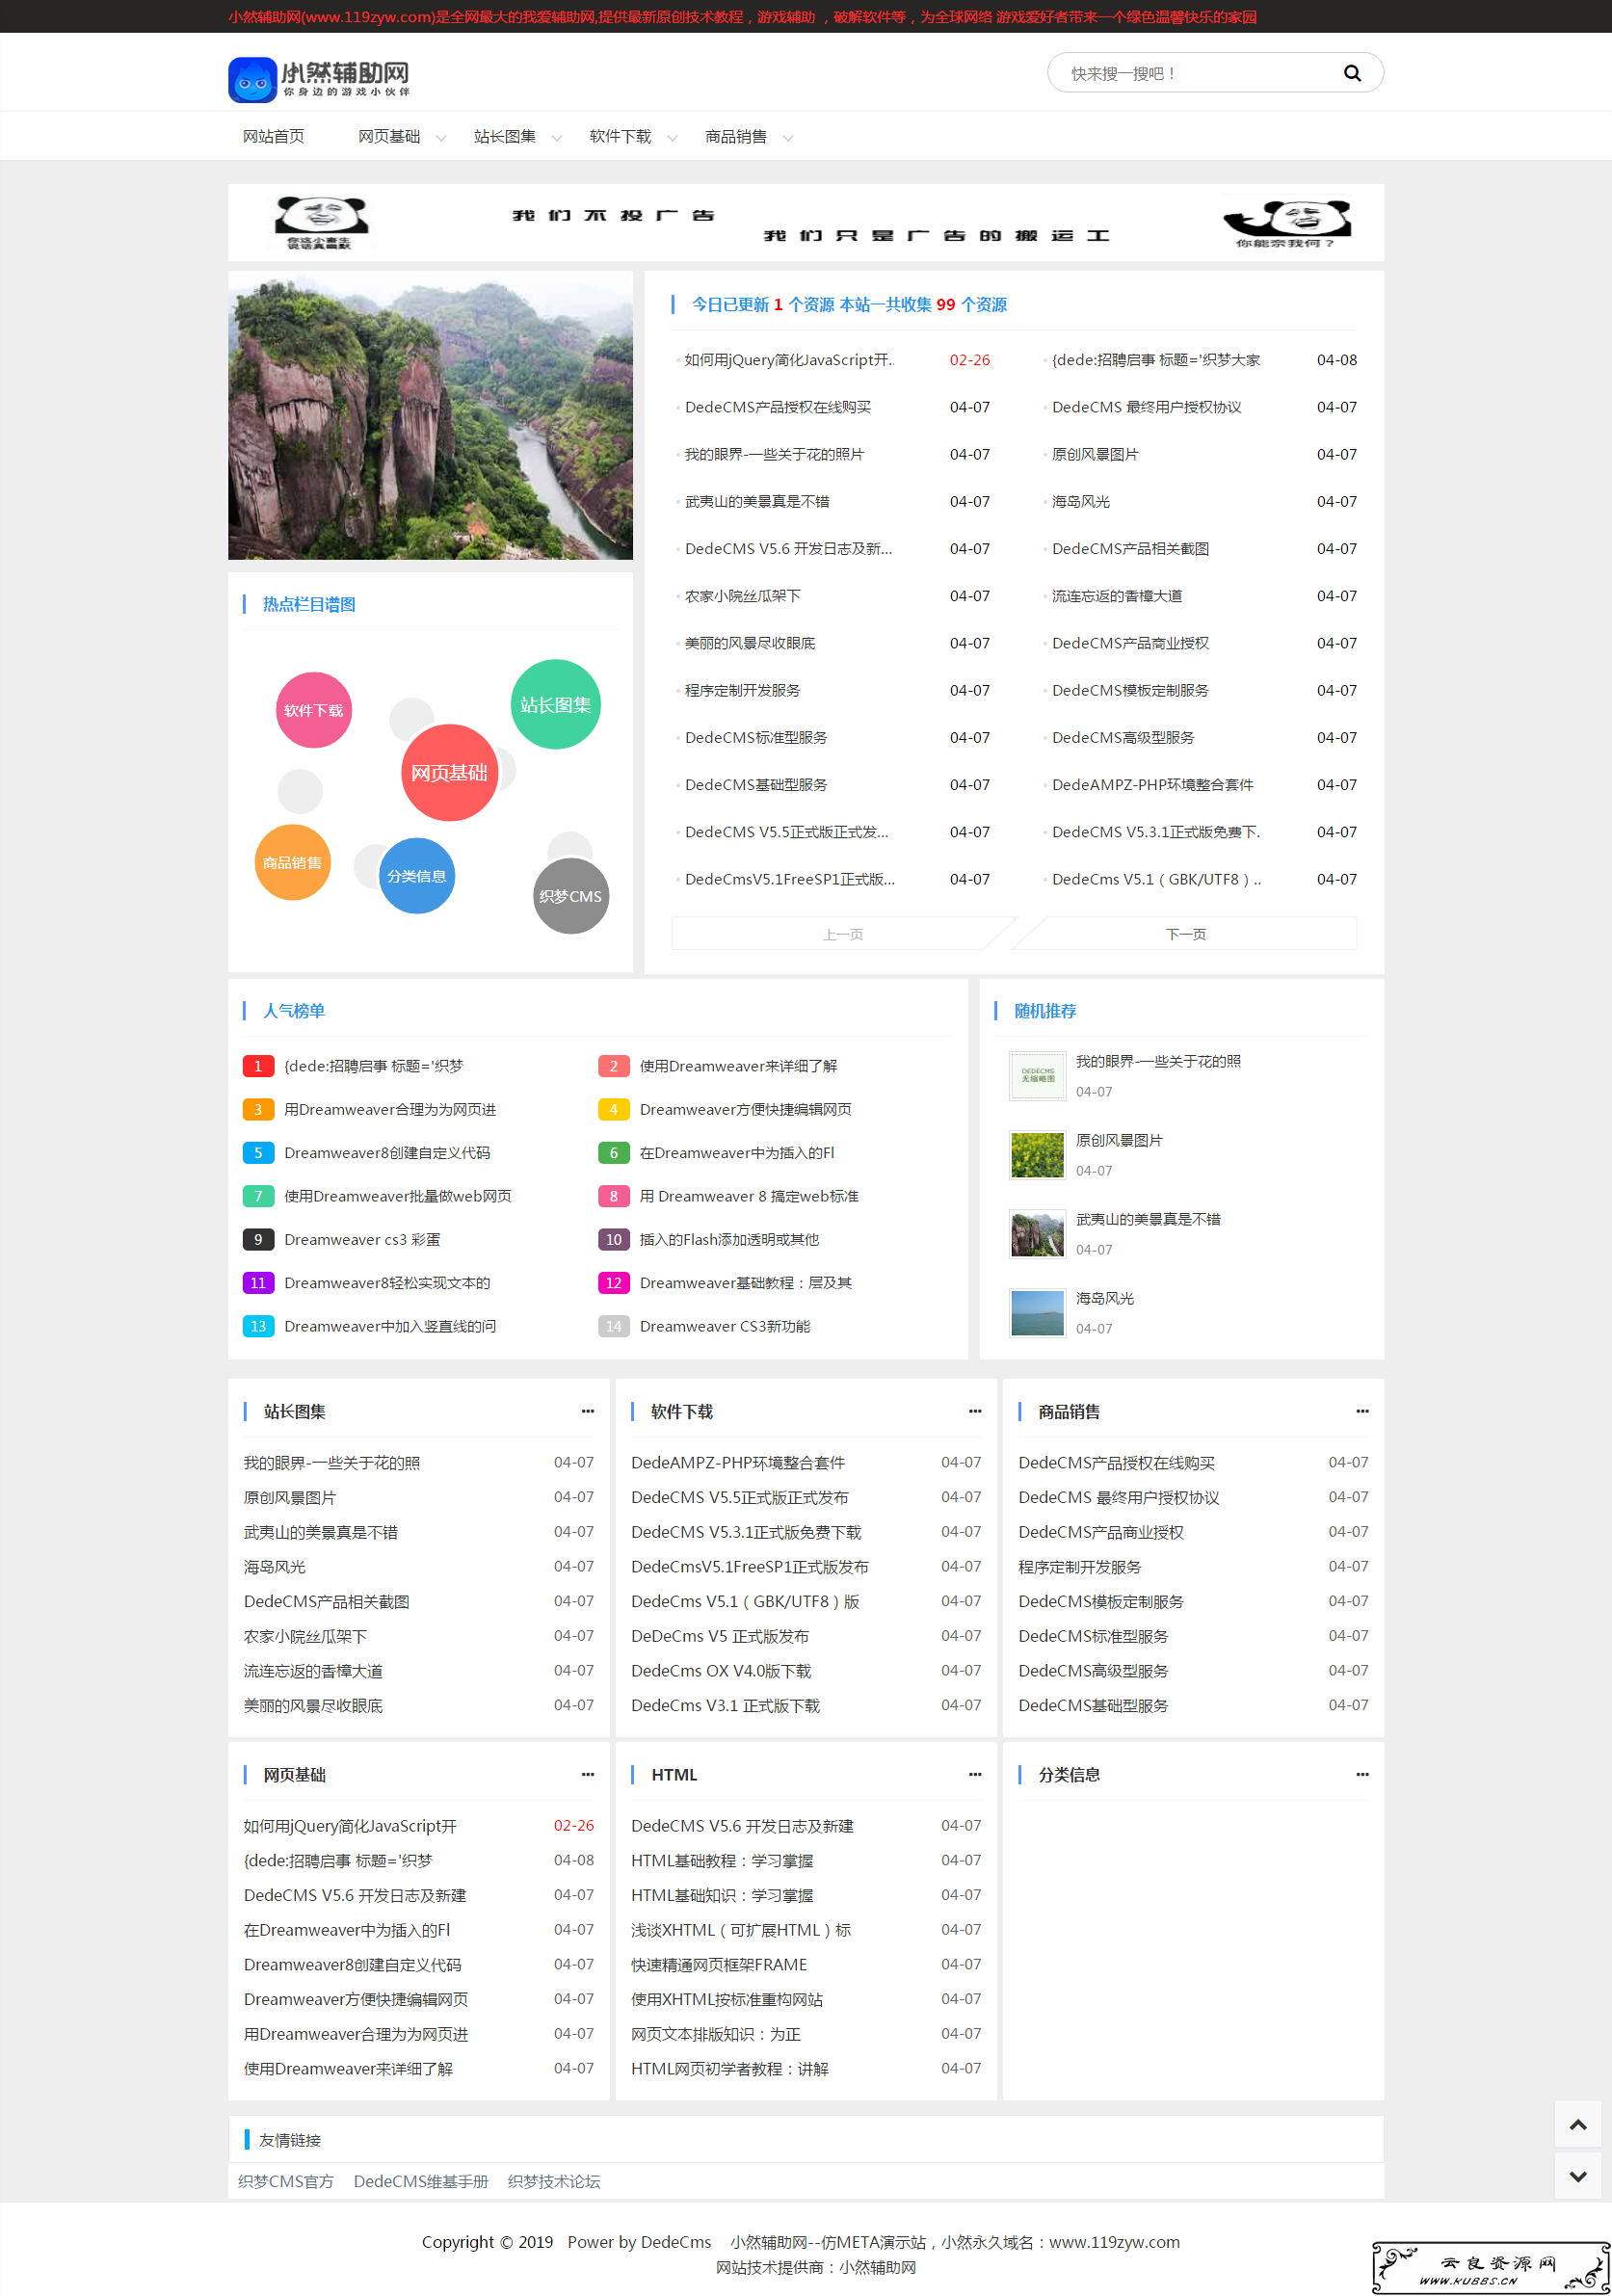Open DedeCMS产品授权在线购买 in latest list
Screen dimensions: 1612x2296
pos(778,407)
